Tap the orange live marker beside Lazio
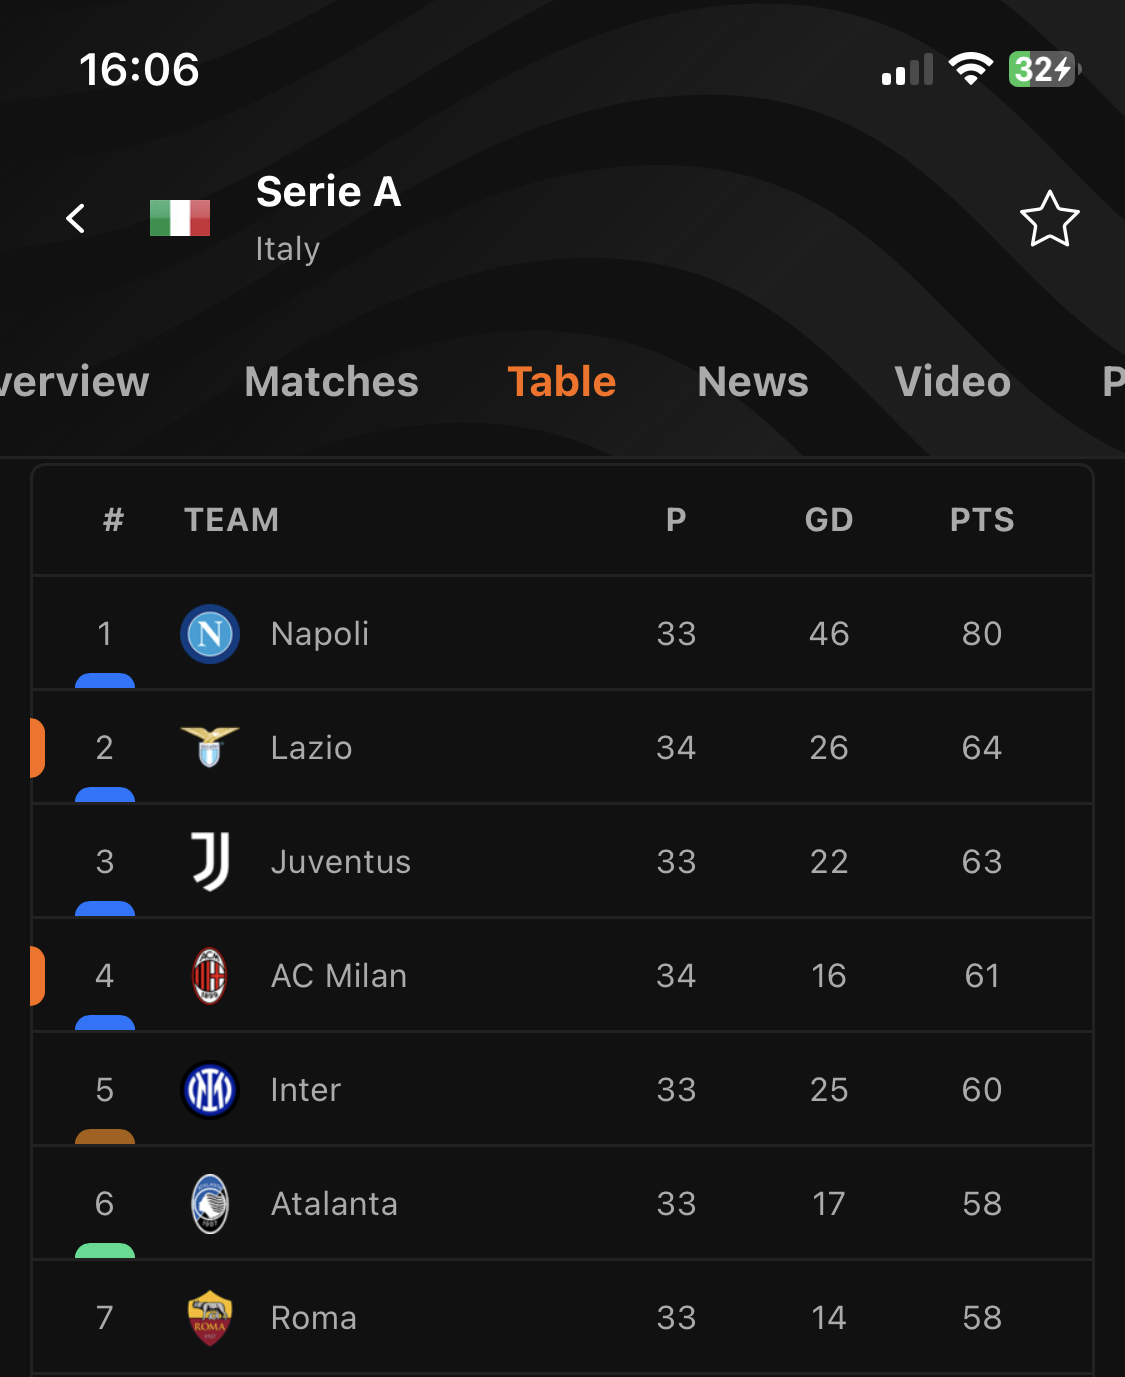The image size is (1125, 1377). [37, 748]
